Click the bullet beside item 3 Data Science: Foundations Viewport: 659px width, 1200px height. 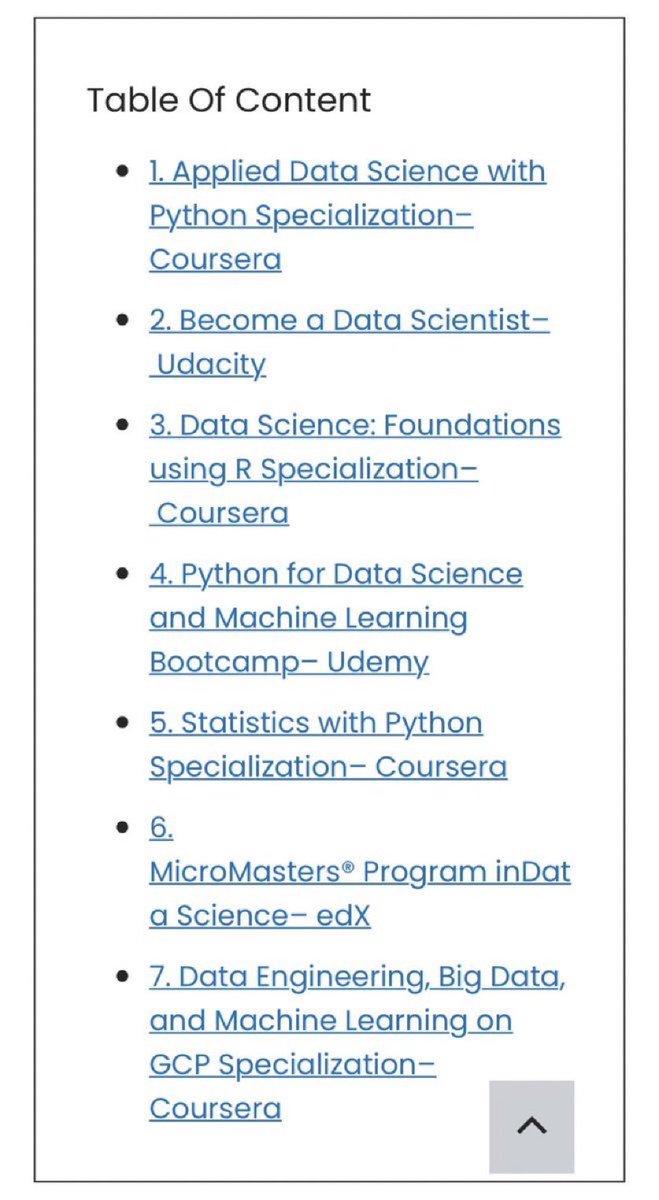pos(123,425)
